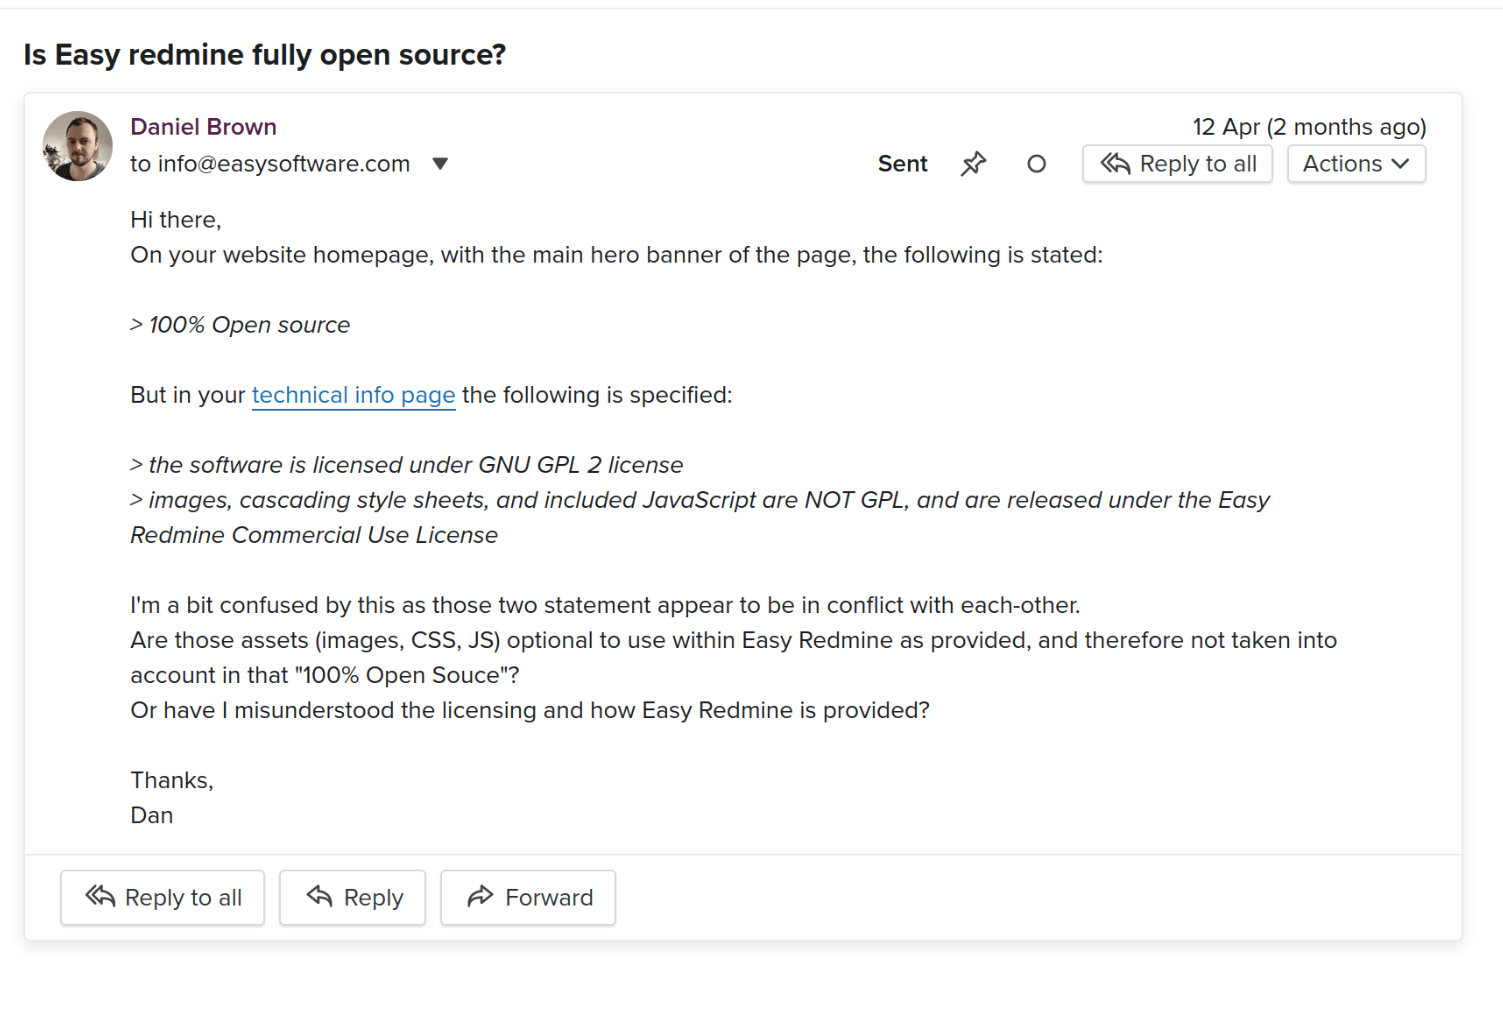
Task: Click Daniel Brown's profile photo
Action: (x=77, y=146)
